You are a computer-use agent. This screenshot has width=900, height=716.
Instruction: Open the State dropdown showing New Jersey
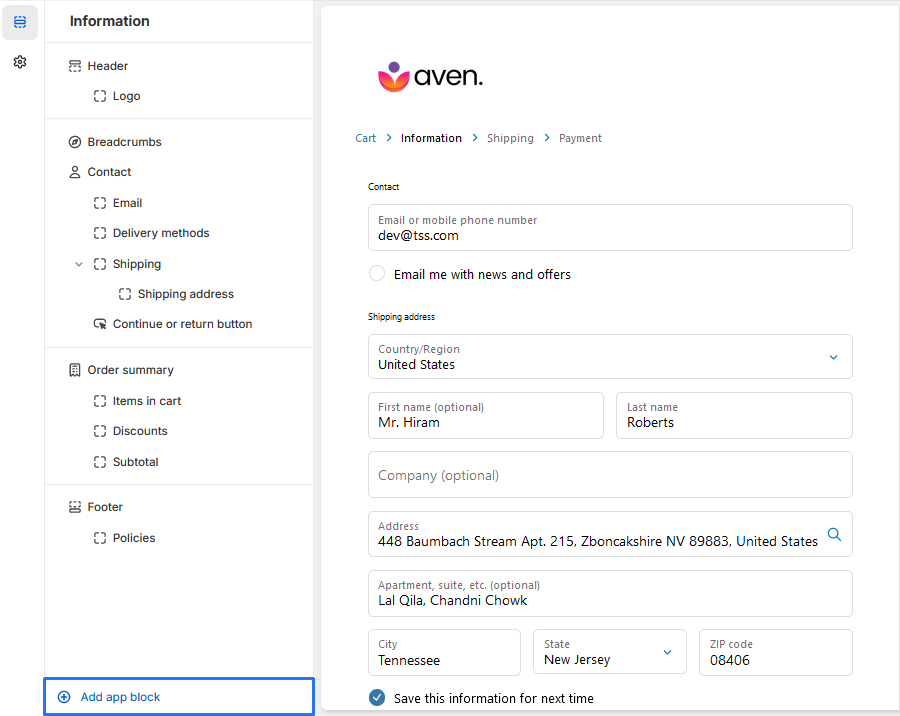pos(668,651)
